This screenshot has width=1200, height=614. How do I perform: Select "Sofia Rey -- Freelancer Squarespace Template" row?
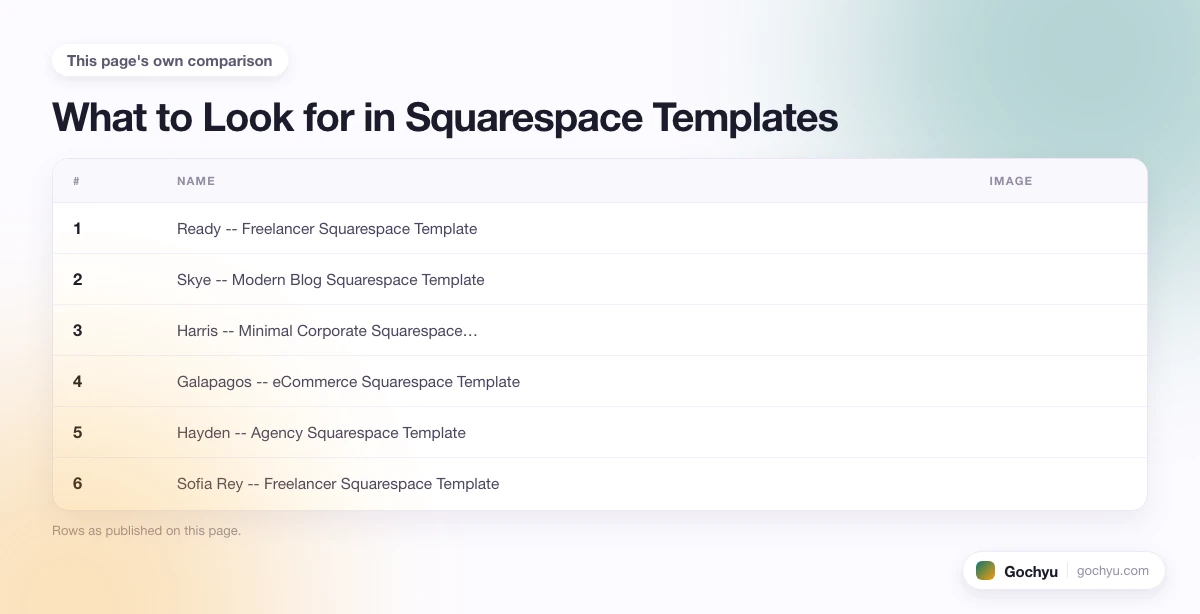click(x=600, y=484)
